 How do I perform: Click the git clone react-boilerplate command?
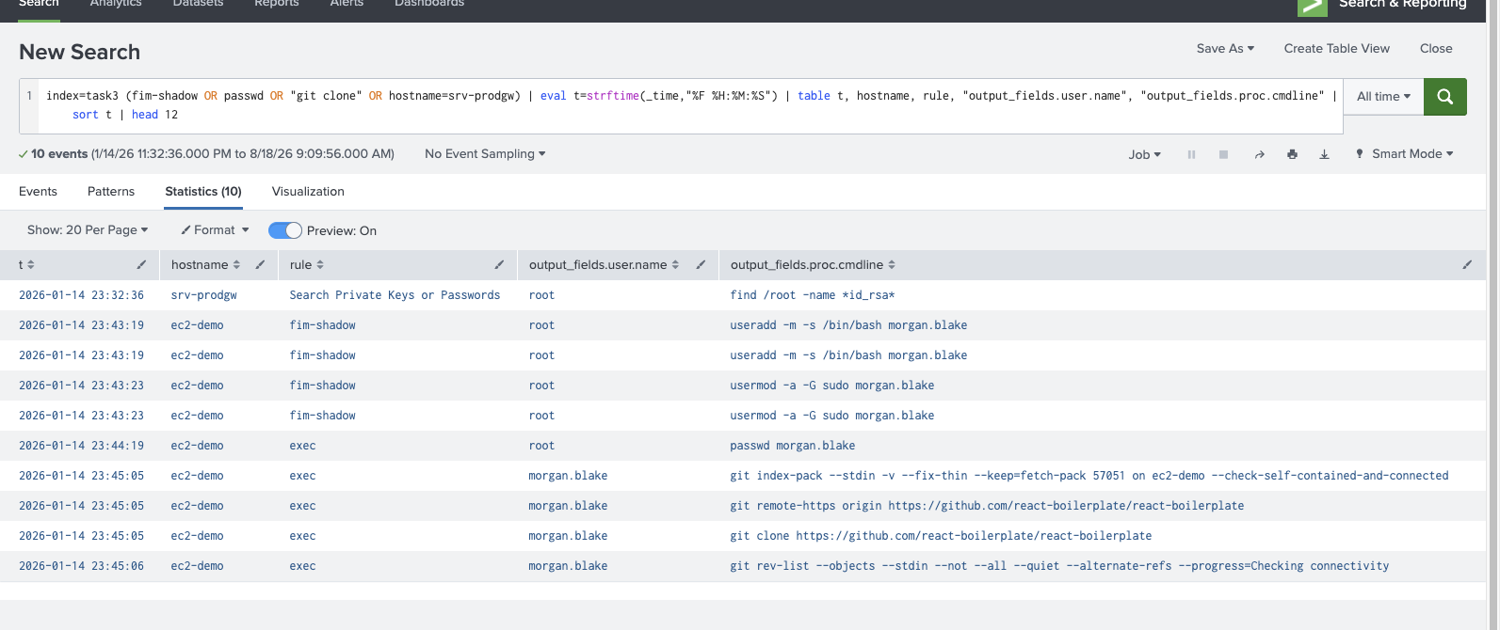point(941,535)
